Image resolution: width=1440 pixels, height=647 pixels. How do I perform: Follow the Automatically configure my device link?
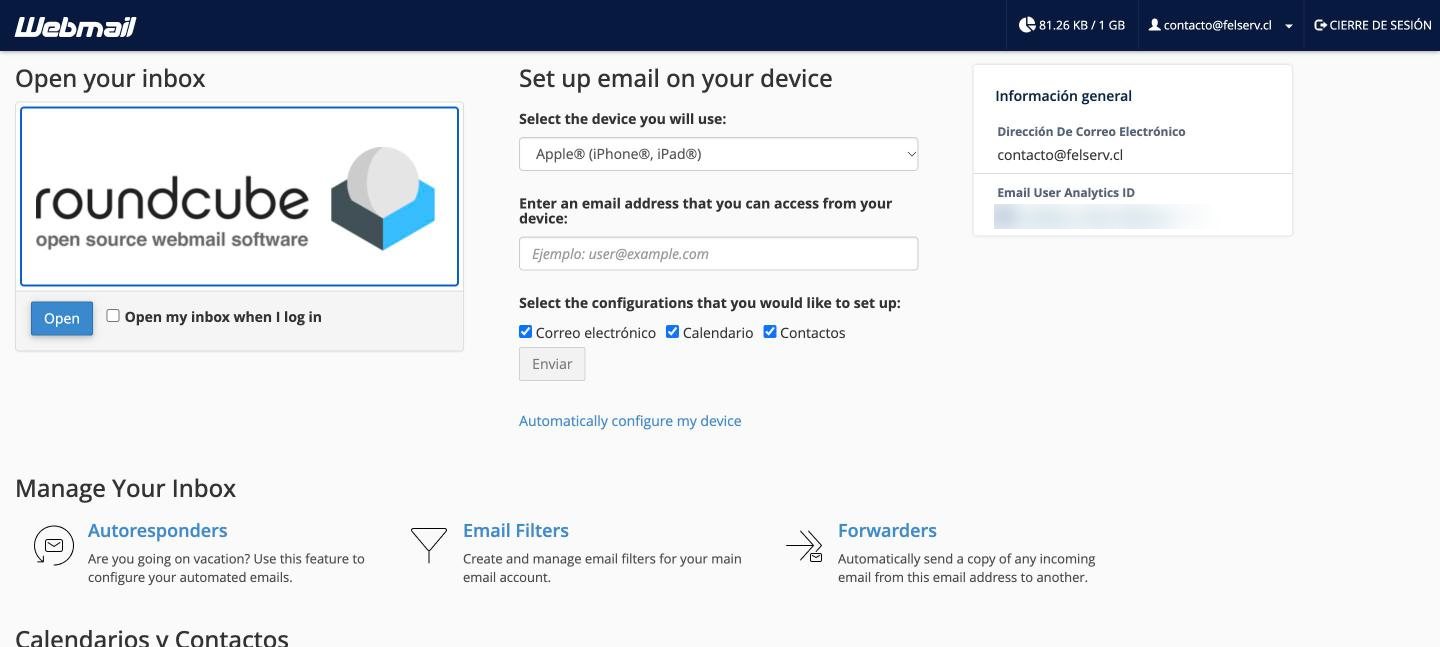click(630, 421)
